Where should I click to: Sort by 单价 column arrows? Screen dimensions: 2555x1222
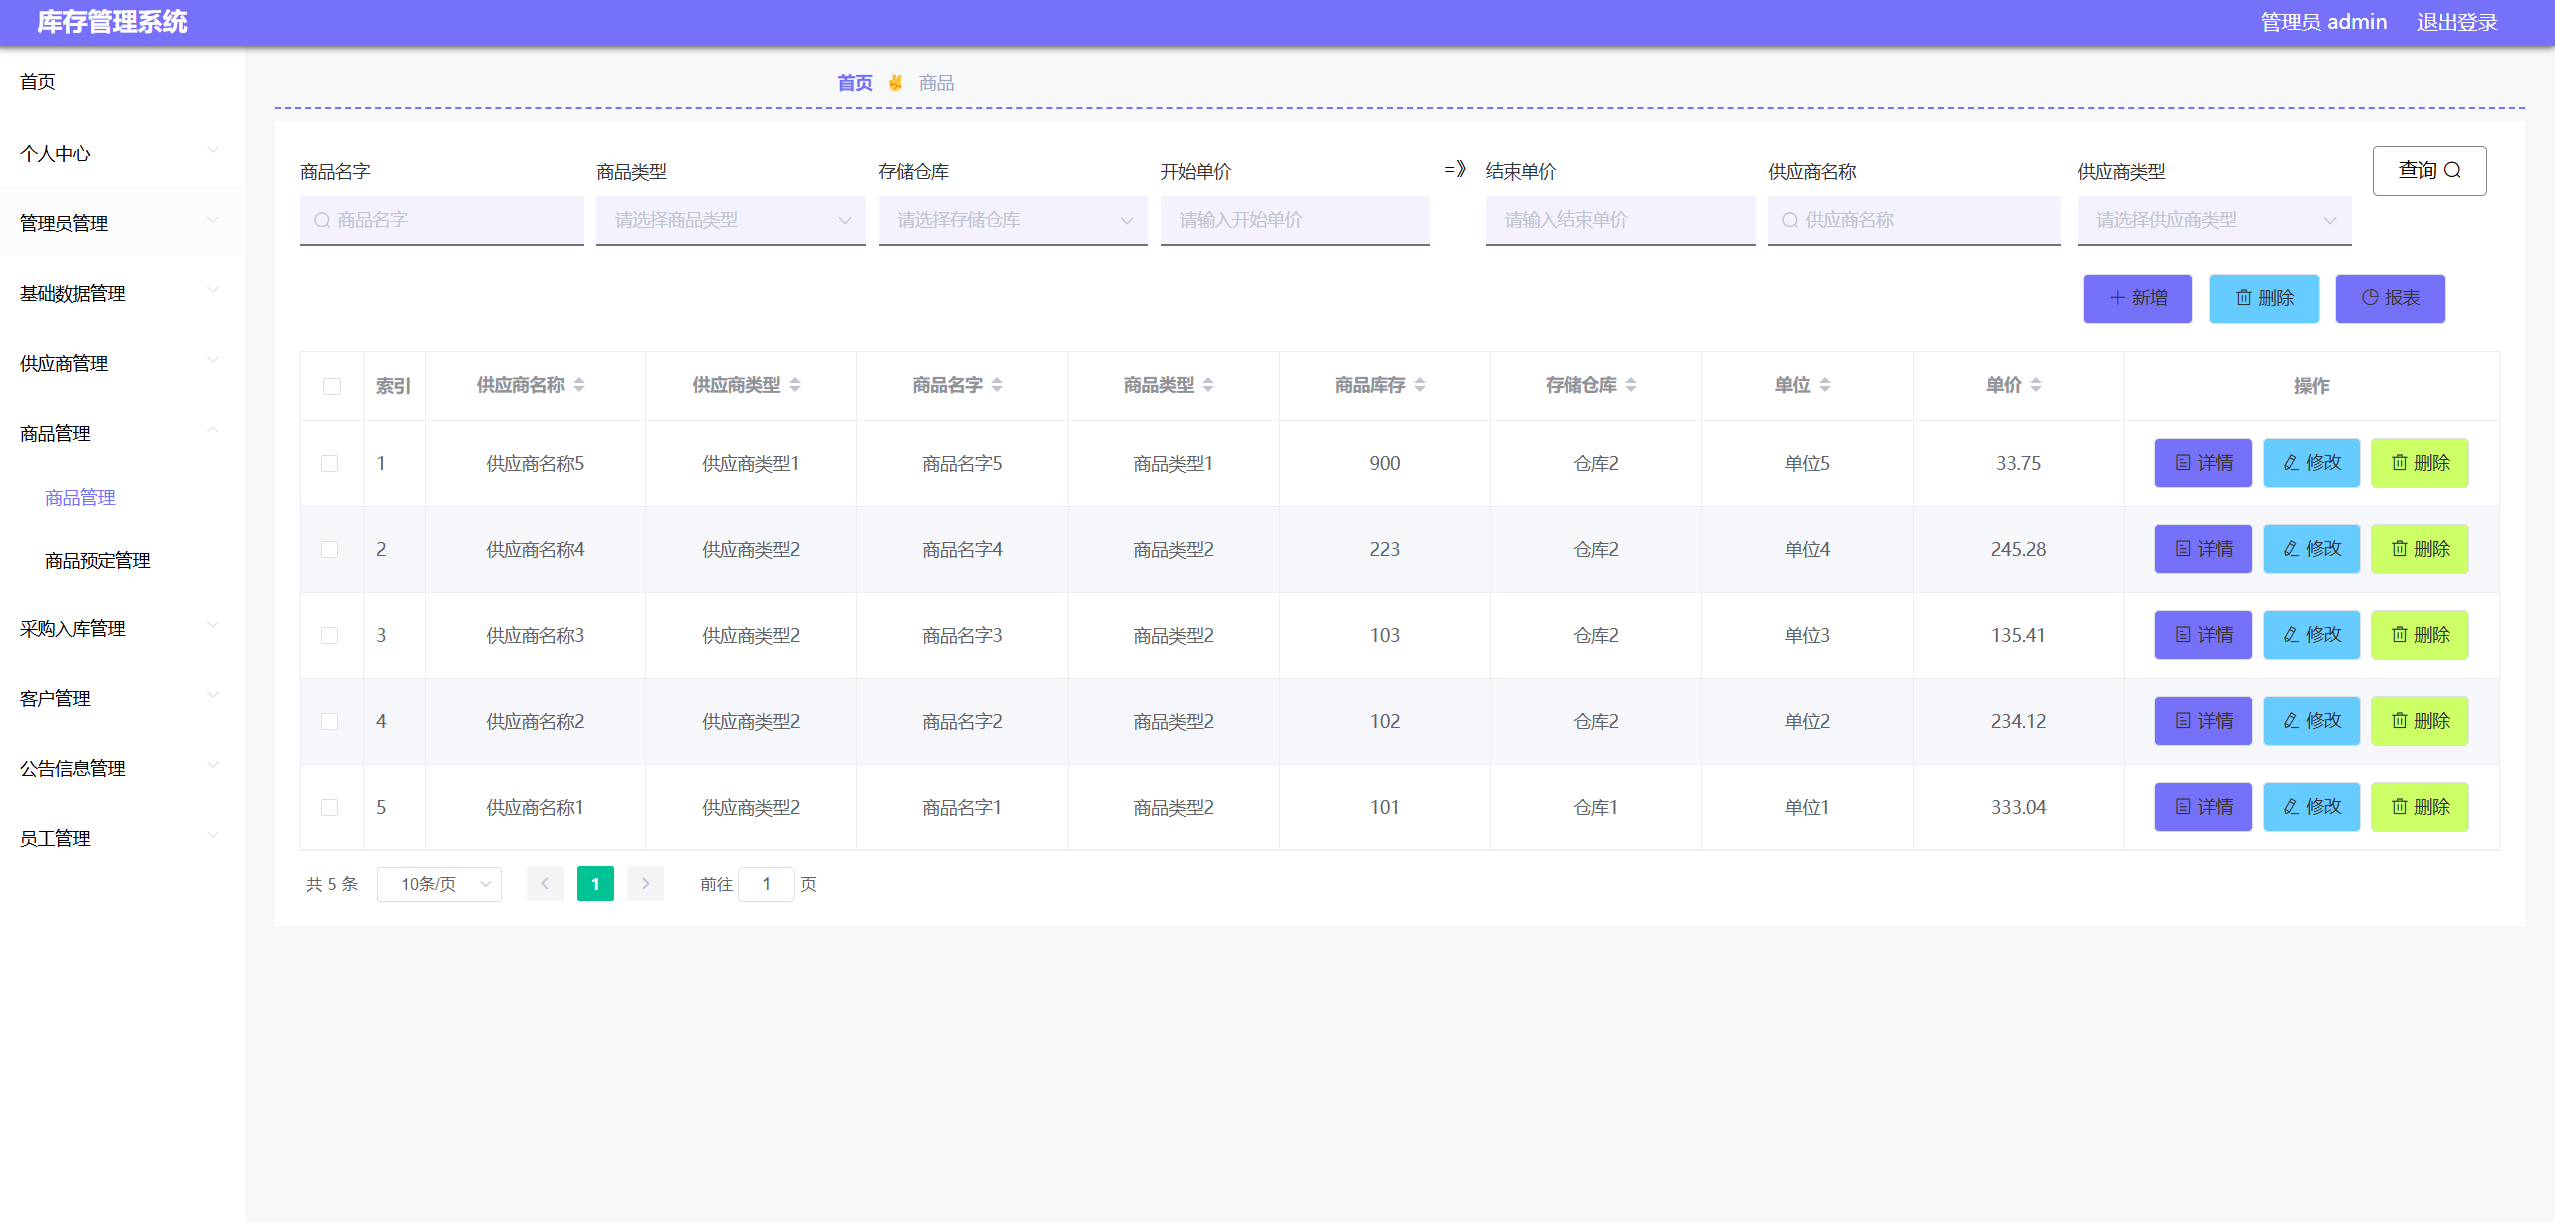(x=2036, y=385)
